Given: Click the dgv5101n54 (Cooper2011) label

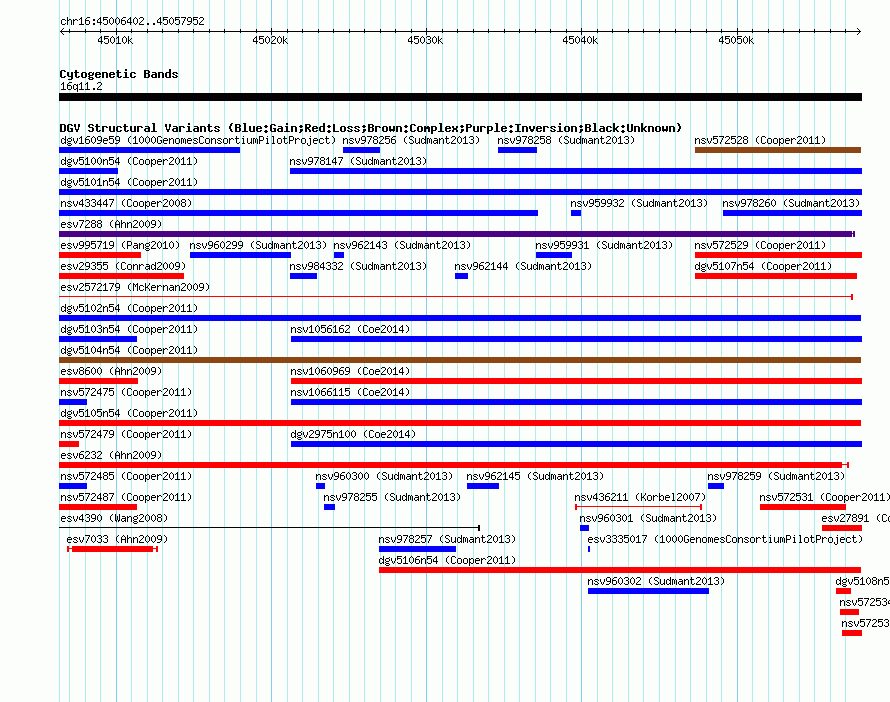Looking at the screenshot, I should point(129,182).
